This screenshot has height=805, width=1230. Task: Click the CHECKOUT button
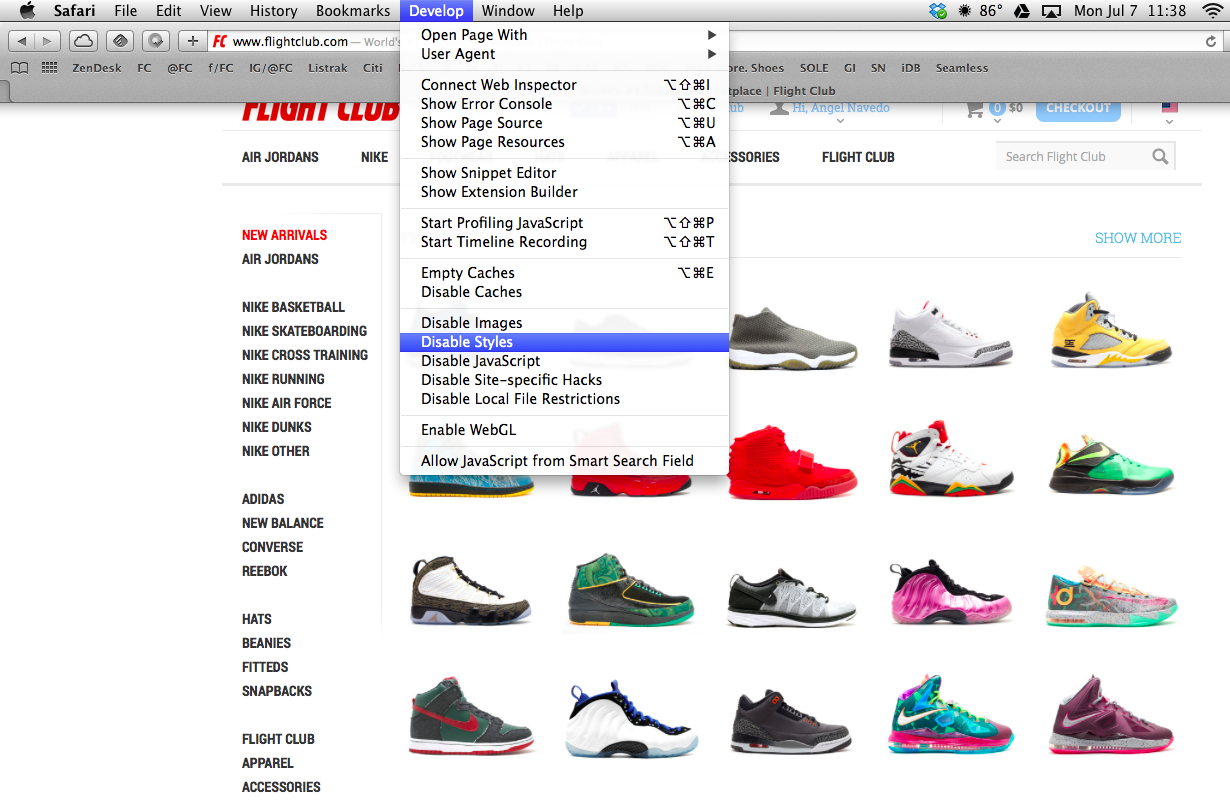pos(1078,108)
